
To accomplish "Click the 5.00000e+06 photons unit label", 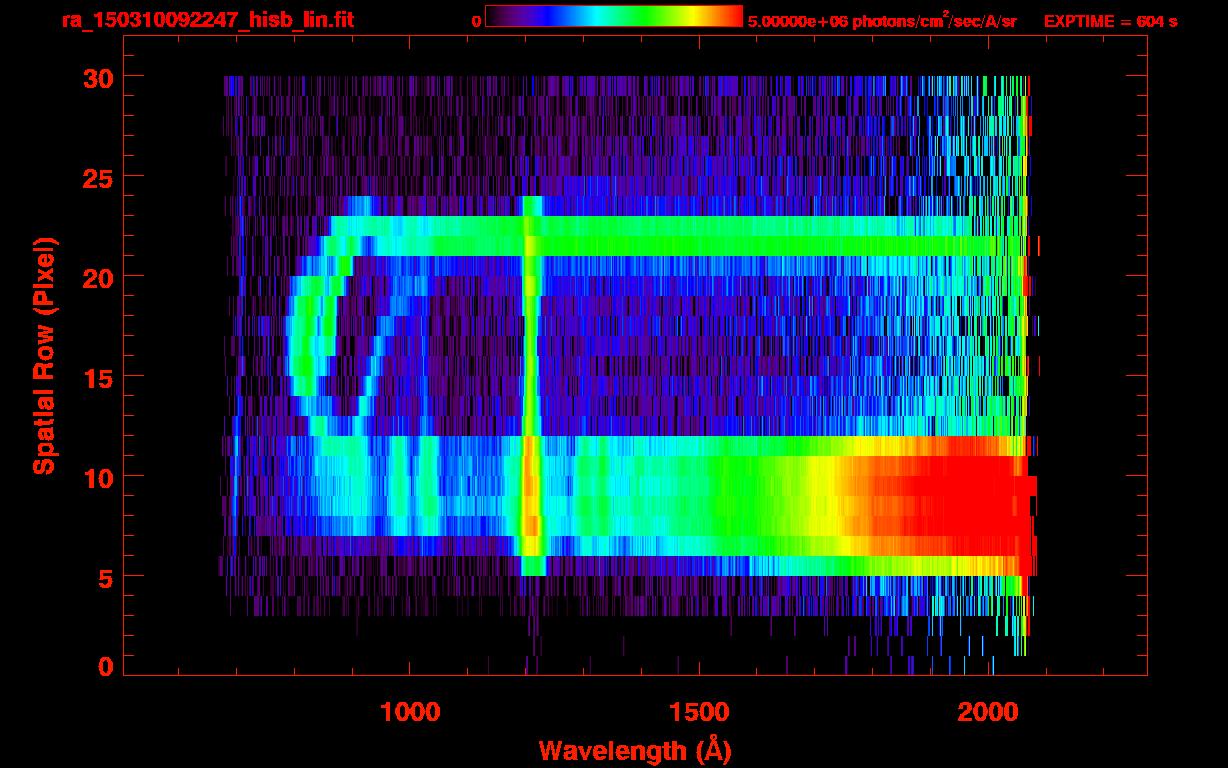I will [x=882, y=21].
